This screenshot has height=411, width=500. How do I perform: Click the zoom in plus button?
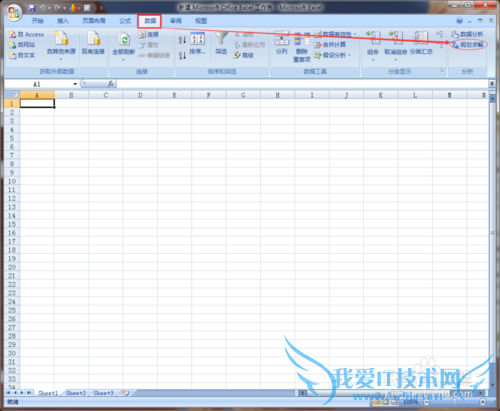(x=483, y=402)
